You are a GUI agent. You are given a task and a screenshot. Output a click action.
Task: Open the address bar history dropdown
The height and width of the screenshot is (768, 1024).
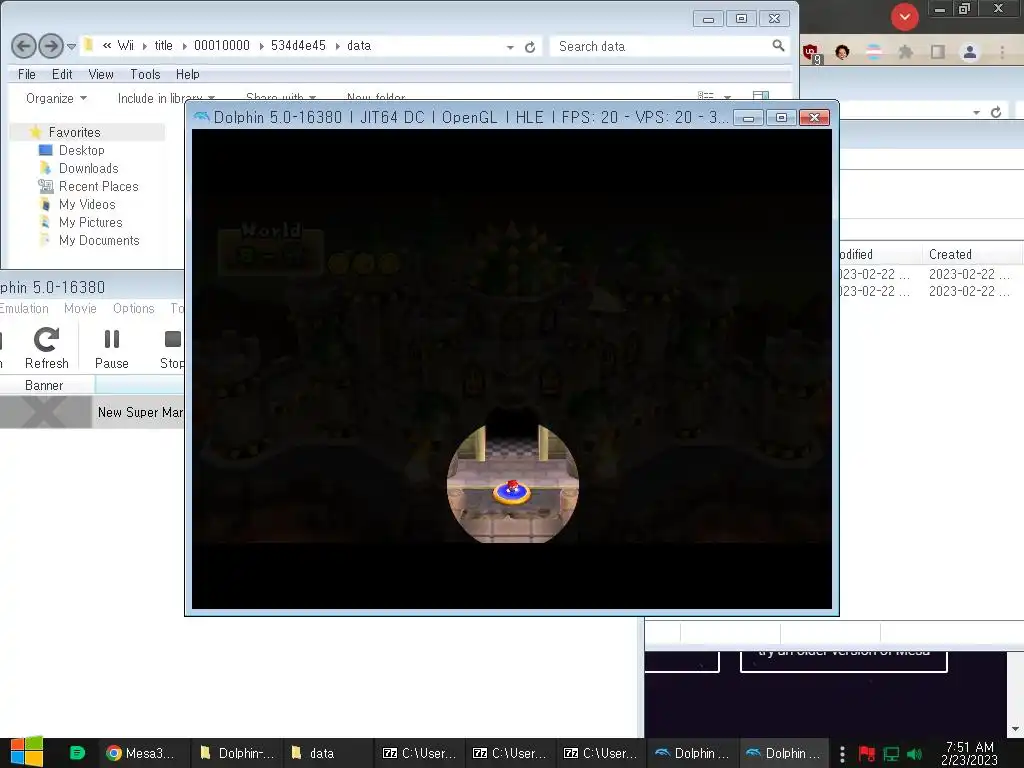click(x=509, y=47)
